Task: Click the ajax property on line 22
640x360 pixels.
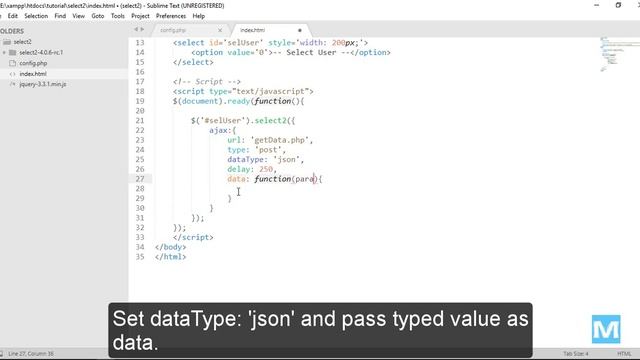Action: [218, 130]
